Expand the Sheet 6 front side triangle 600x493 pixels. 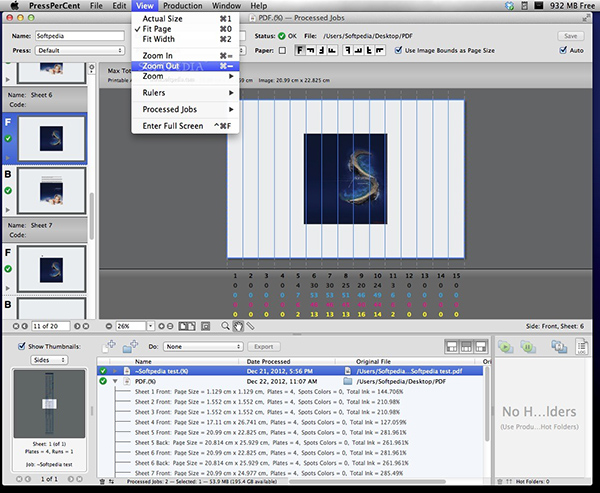pos(8,157)
